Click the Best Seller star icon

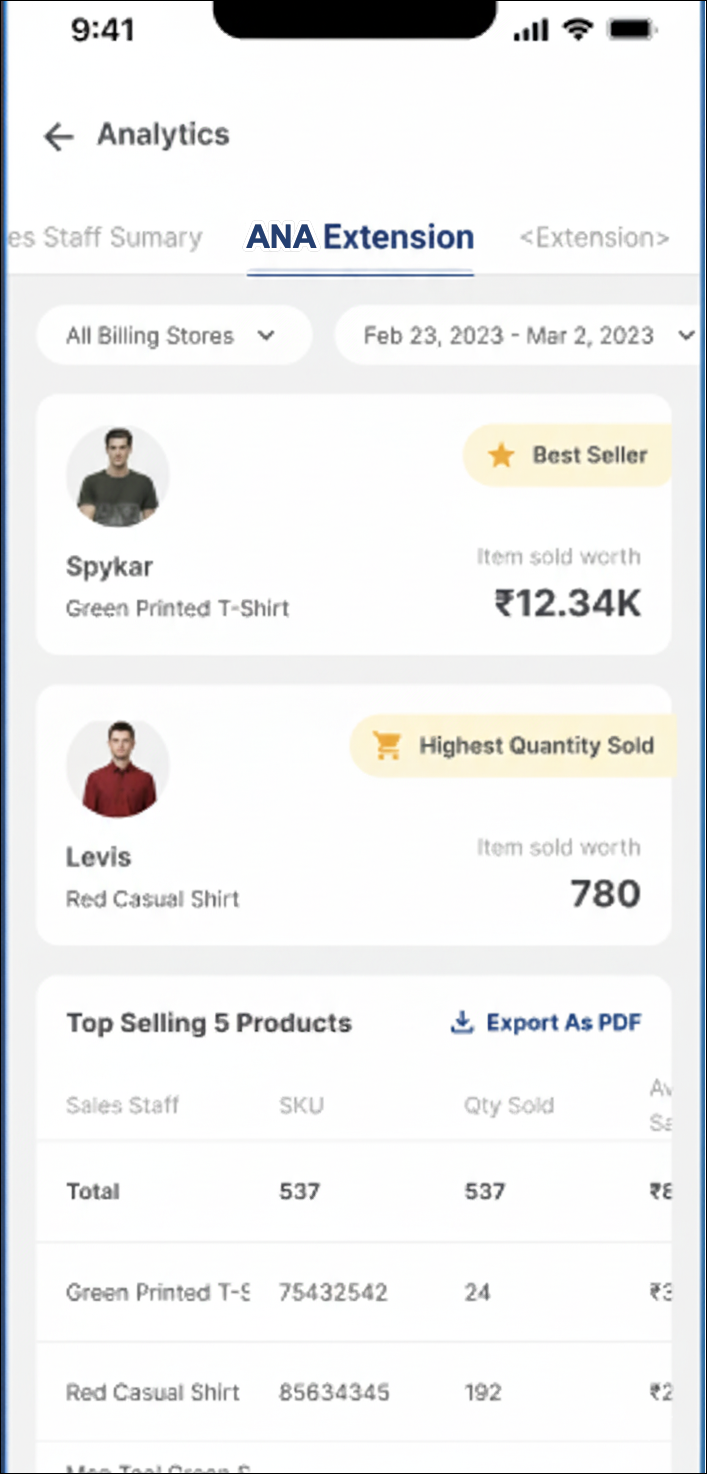[x=500, y=456]
